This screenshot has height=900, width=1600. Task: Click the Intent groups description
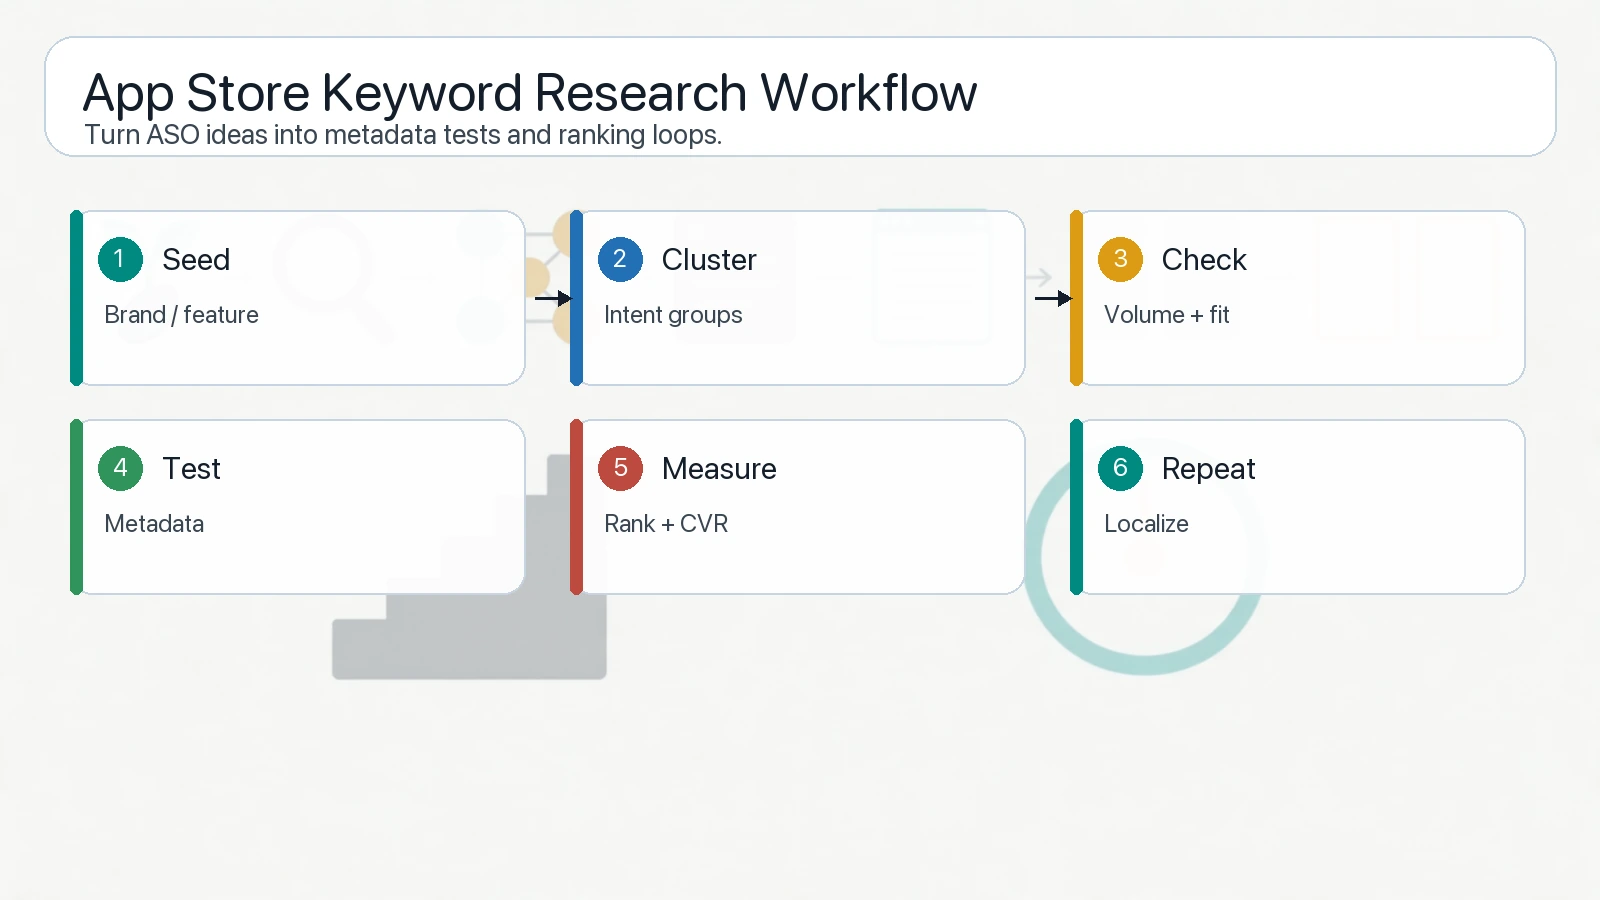pyautogui.click(x=673, y=315)
